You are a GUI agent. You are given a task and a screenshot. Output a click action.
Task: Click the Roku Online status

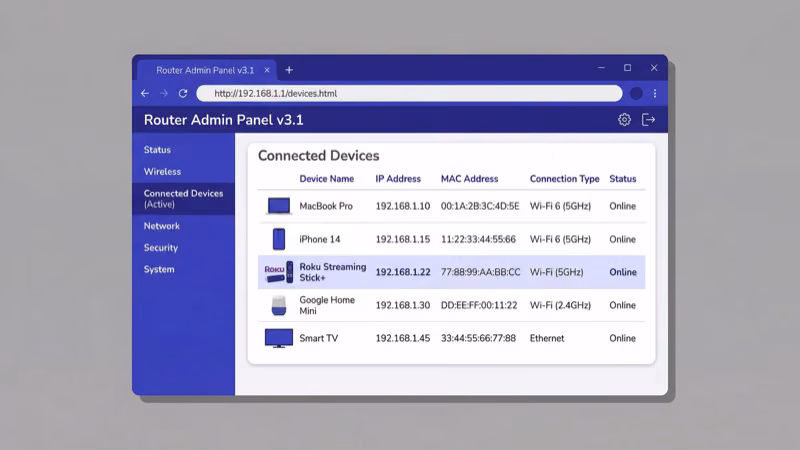623,272
